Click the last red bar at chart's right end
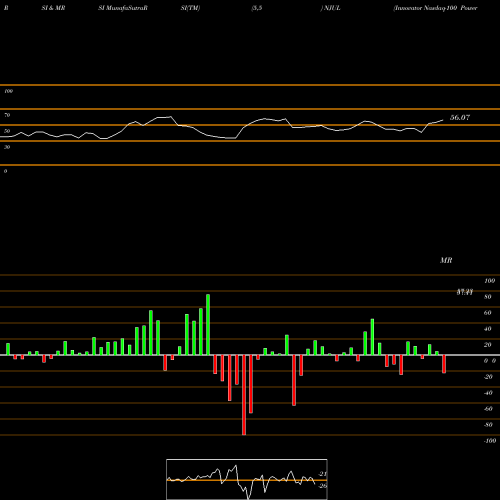The width and height of the screenshot is (500, 500). [444, 364]
